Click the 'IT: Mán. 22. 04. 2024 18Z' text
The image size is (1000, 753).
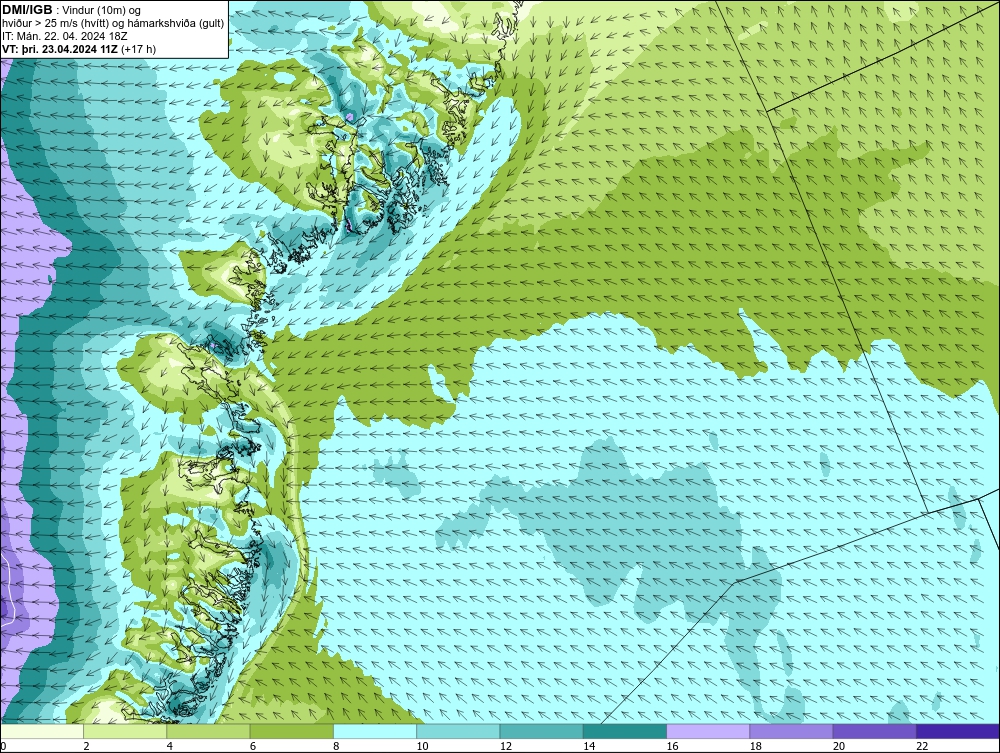coord(64,36)
